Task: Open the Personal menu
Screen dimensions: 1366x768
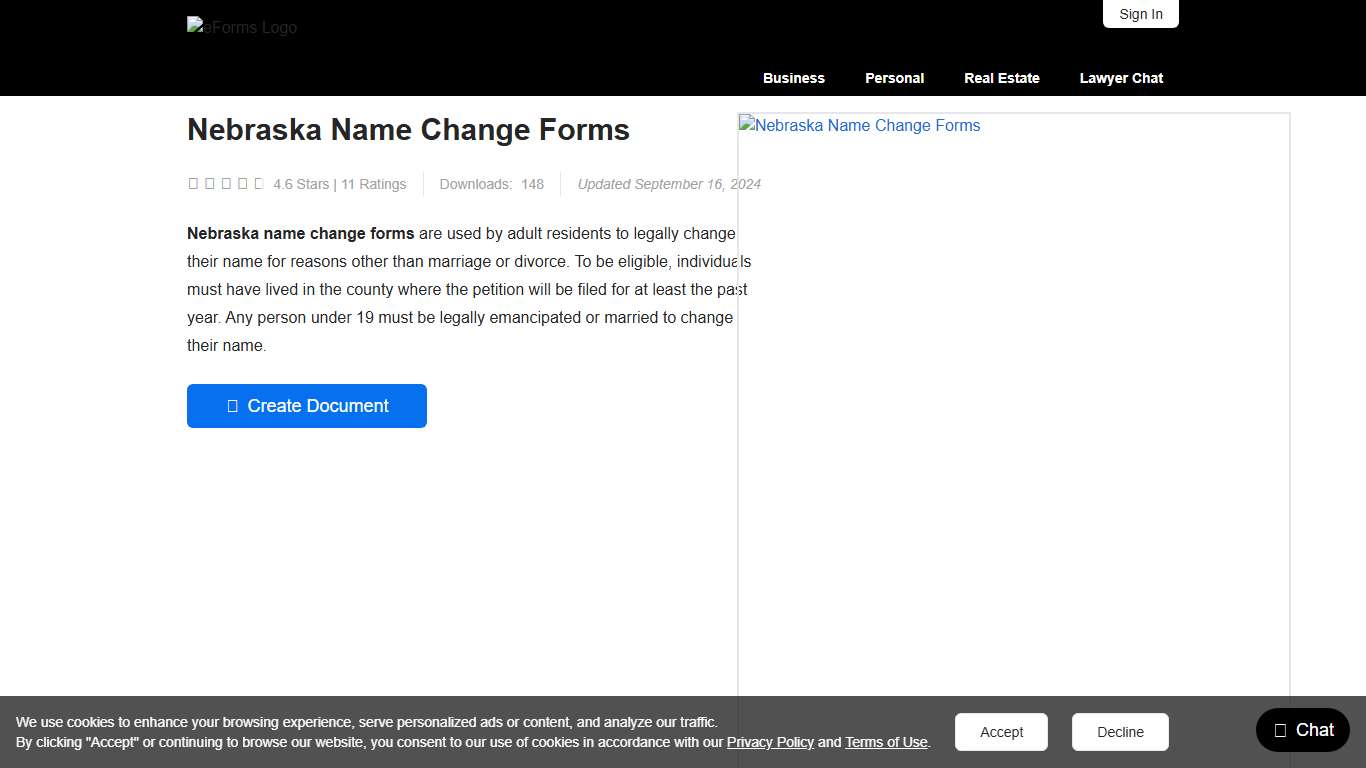Action: (894, 78)
